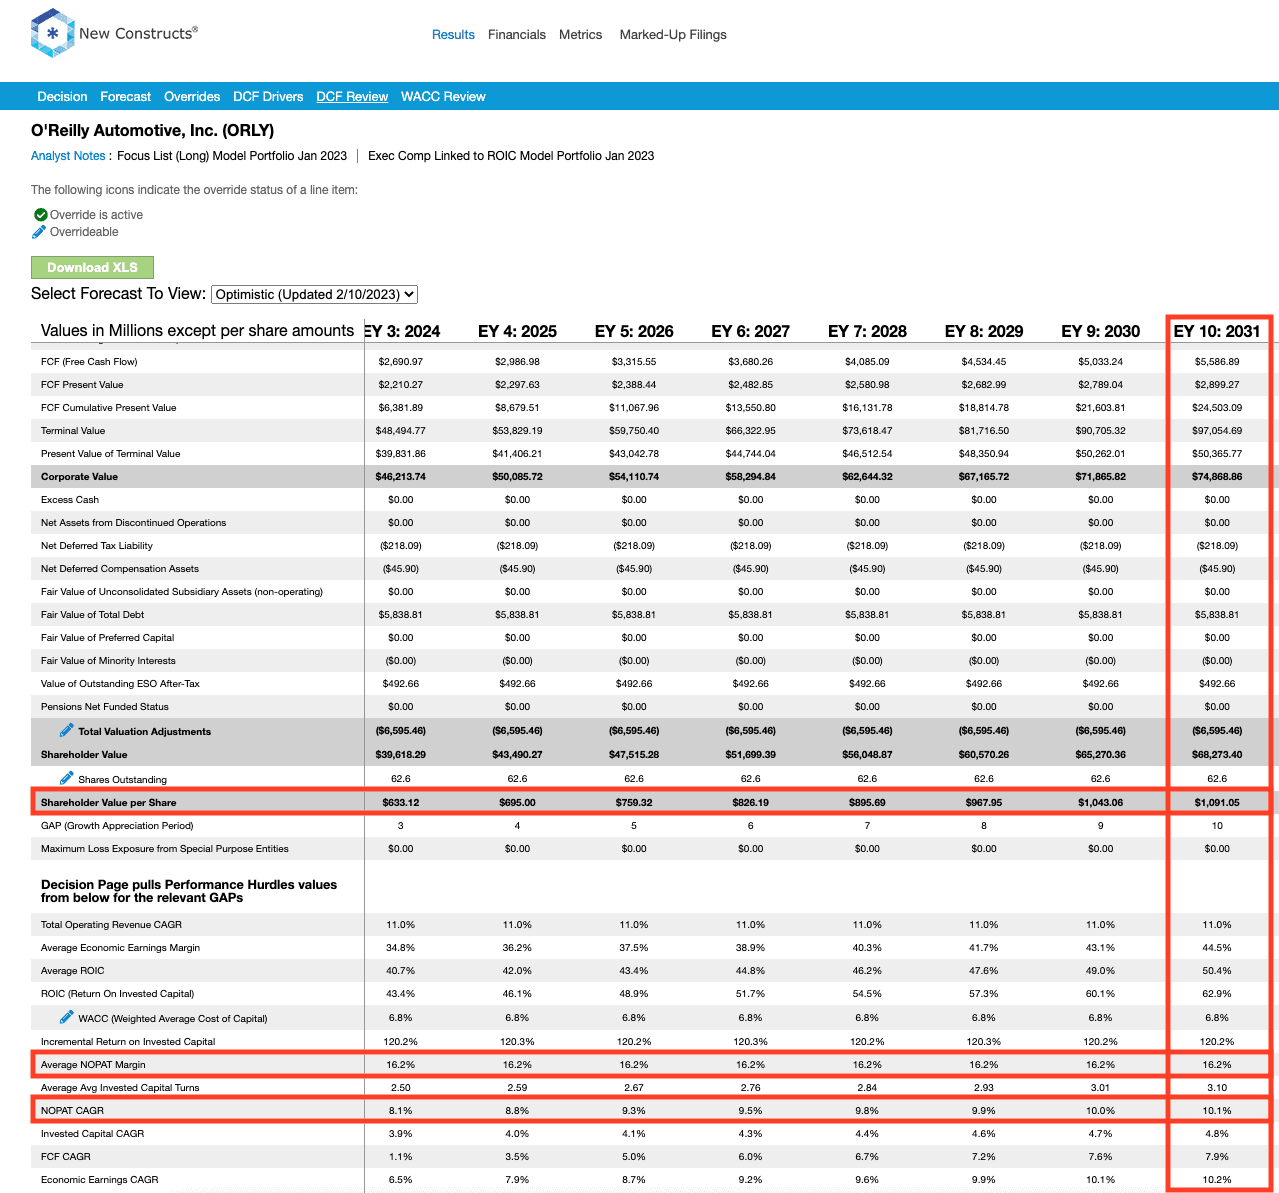The width and height of the screenshot is (1279, 1193).
Task: Click the Economic Earnings CAGR label
Action: (x=100, y=1180)
